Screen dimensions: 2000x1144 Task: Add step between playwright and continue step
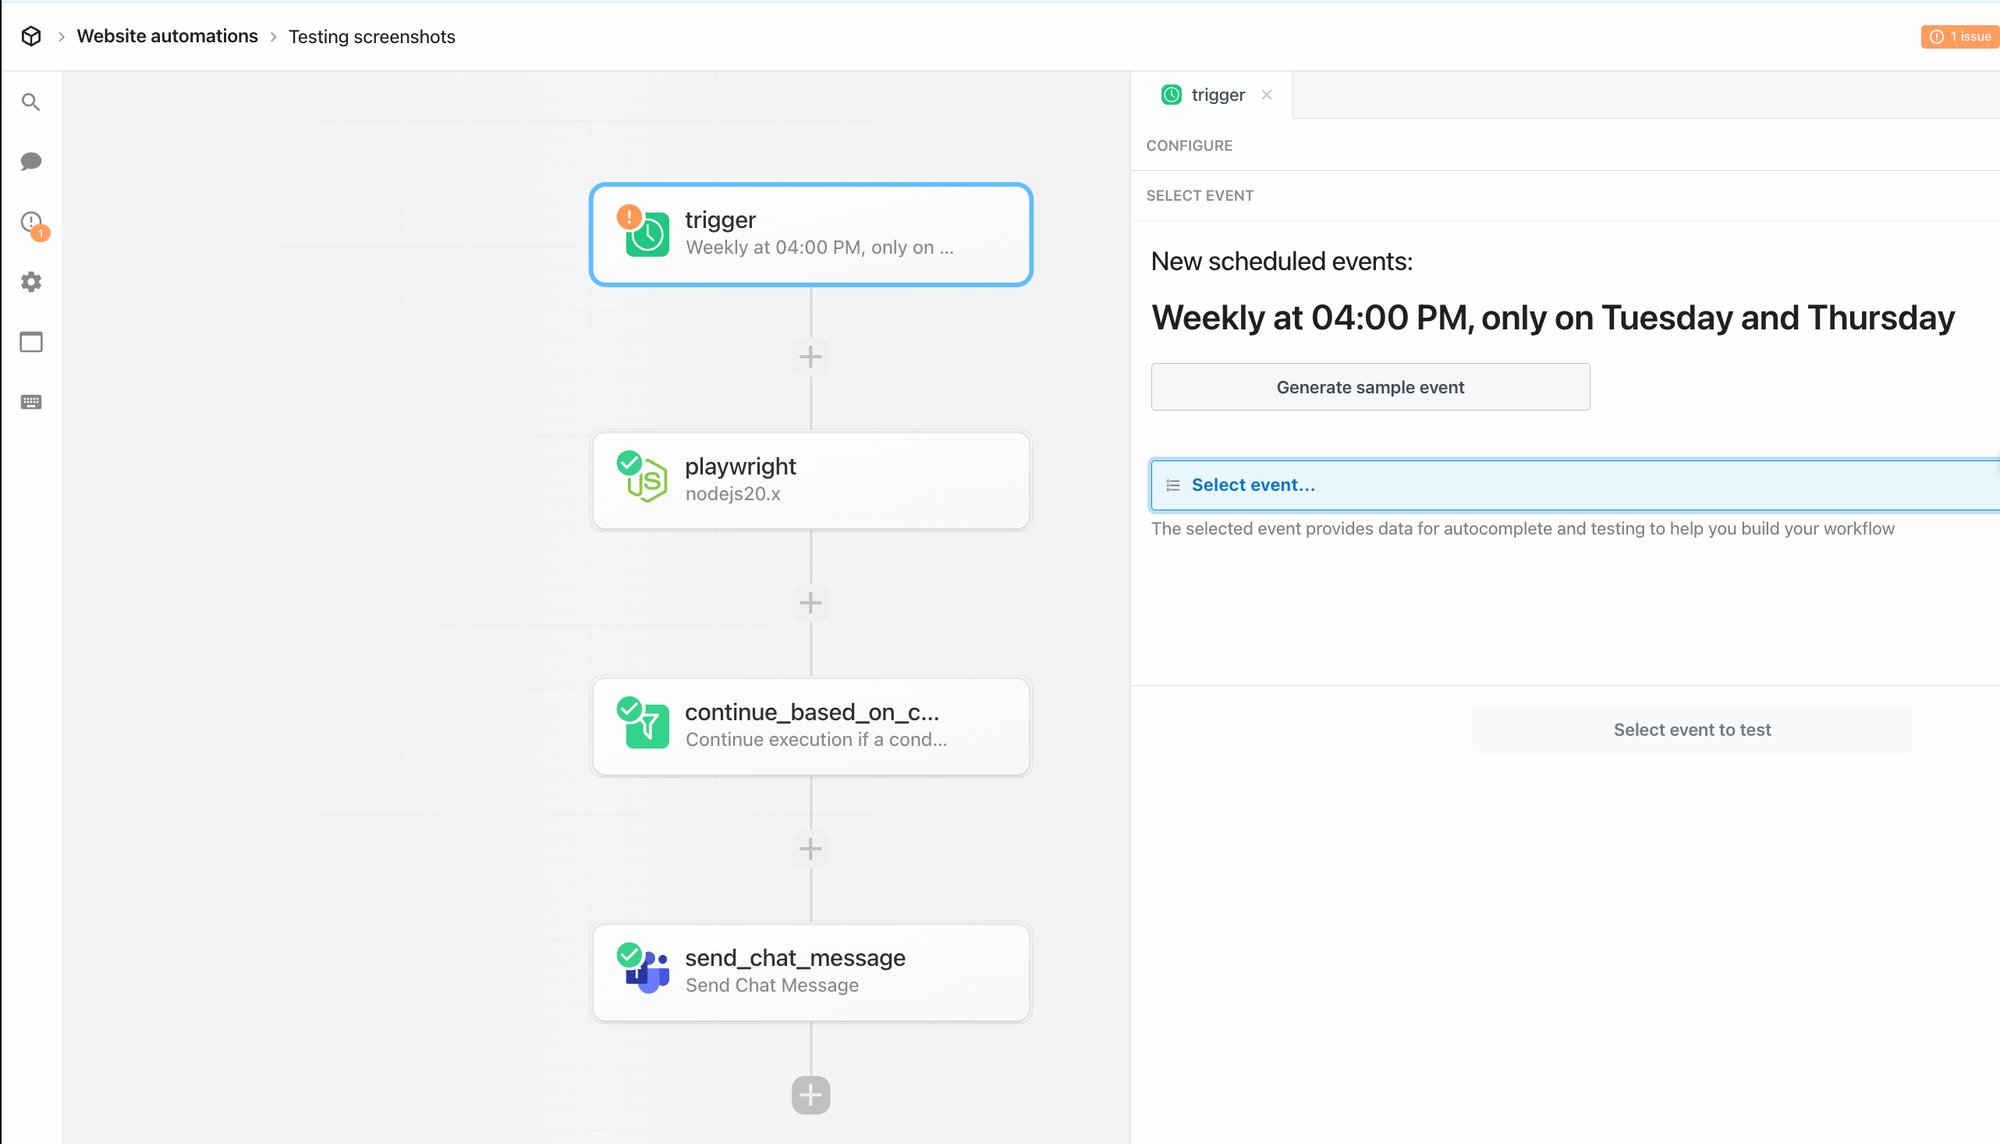(810, 603)
